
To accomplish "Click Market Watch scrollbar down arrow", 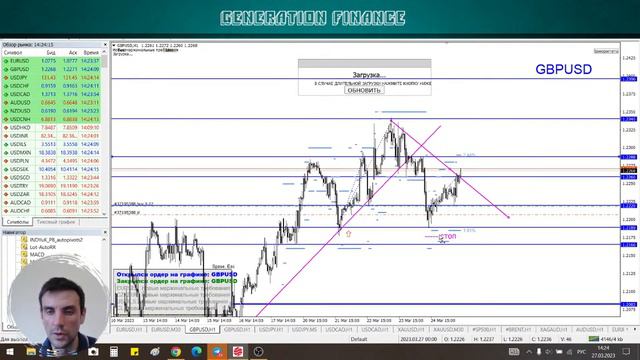I will [104, 213].
